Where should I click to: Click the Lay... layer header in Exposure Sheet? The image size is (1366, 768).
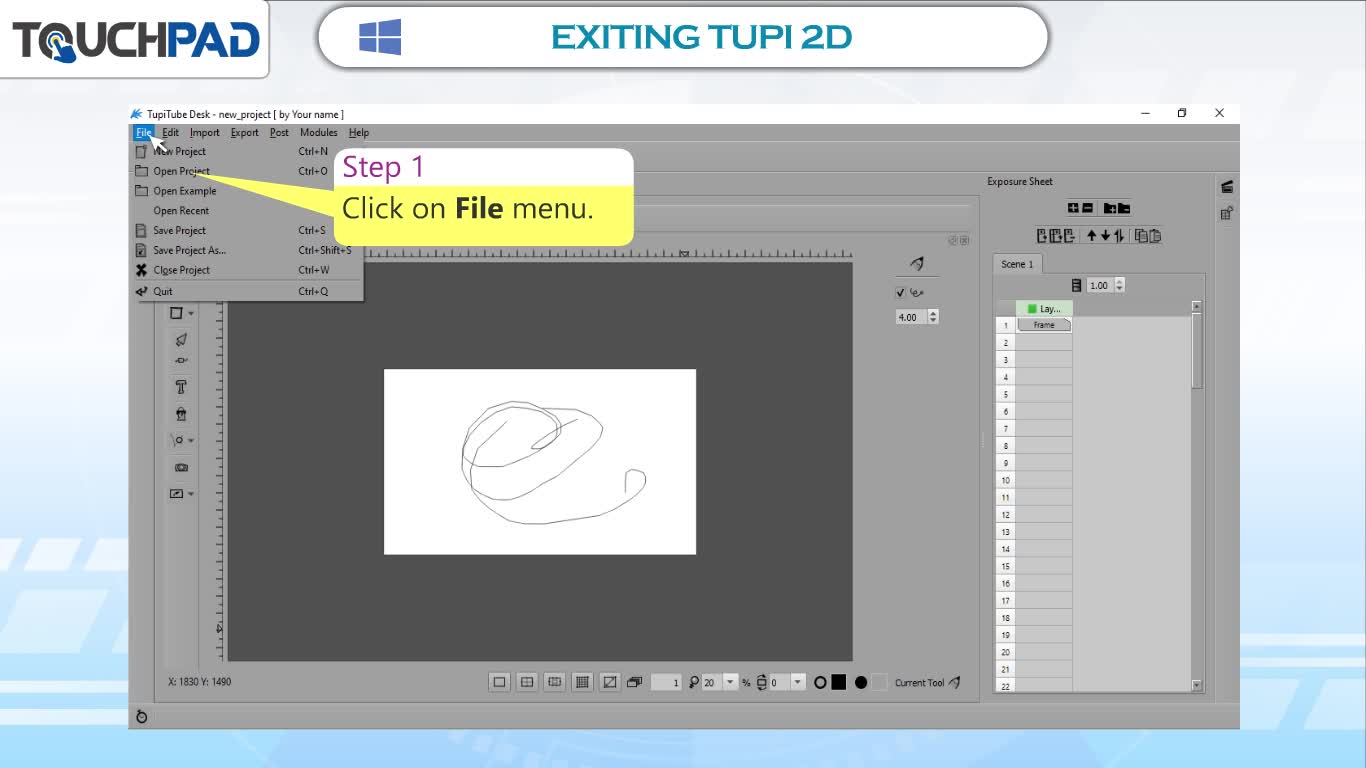(1044, 309)
